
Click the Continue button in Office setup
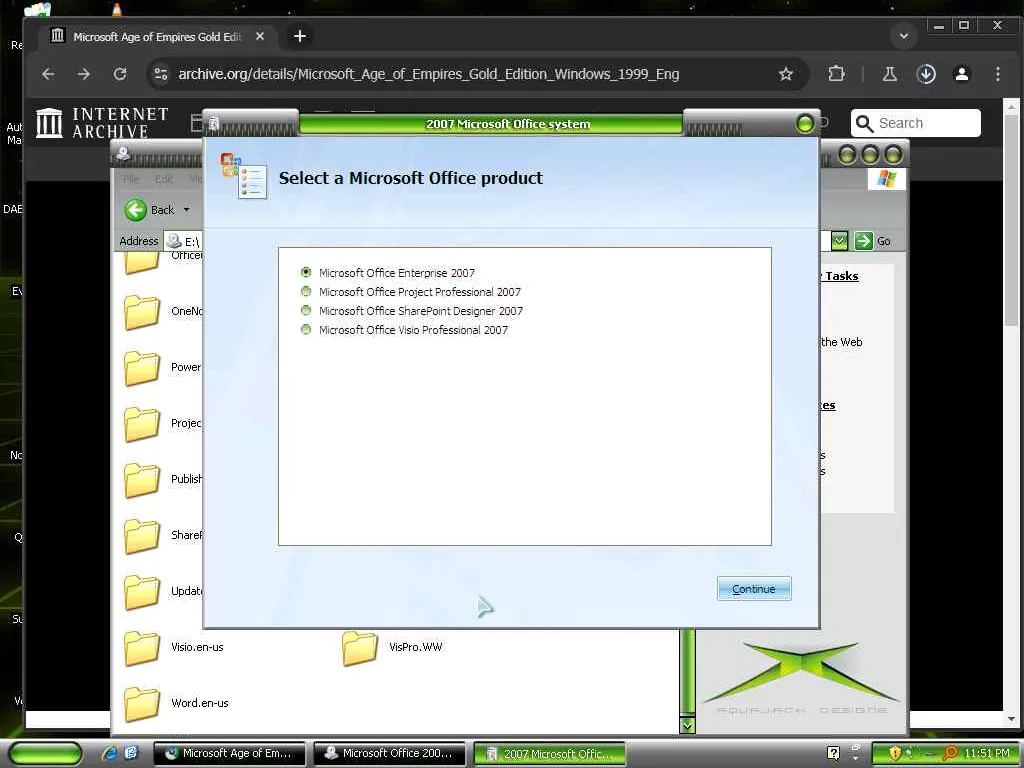tap(754, 588)
